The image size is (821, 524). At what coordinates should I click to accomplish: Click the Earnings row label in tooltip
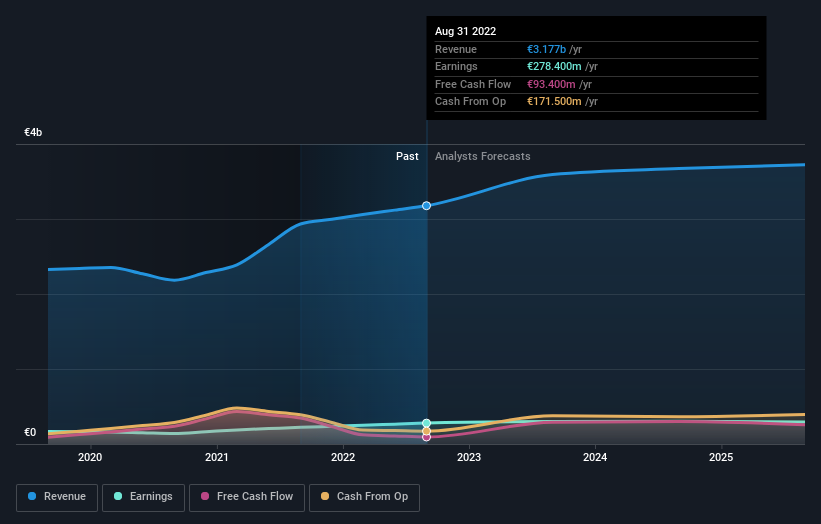[x=457, y=66]
